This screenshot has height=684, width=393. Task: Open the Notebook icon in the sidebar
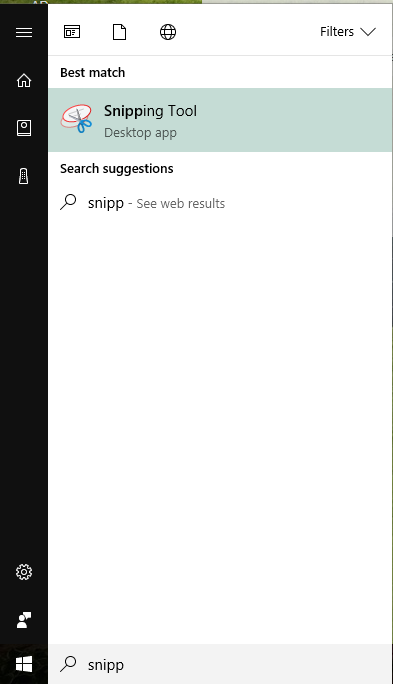coord(24,128)
